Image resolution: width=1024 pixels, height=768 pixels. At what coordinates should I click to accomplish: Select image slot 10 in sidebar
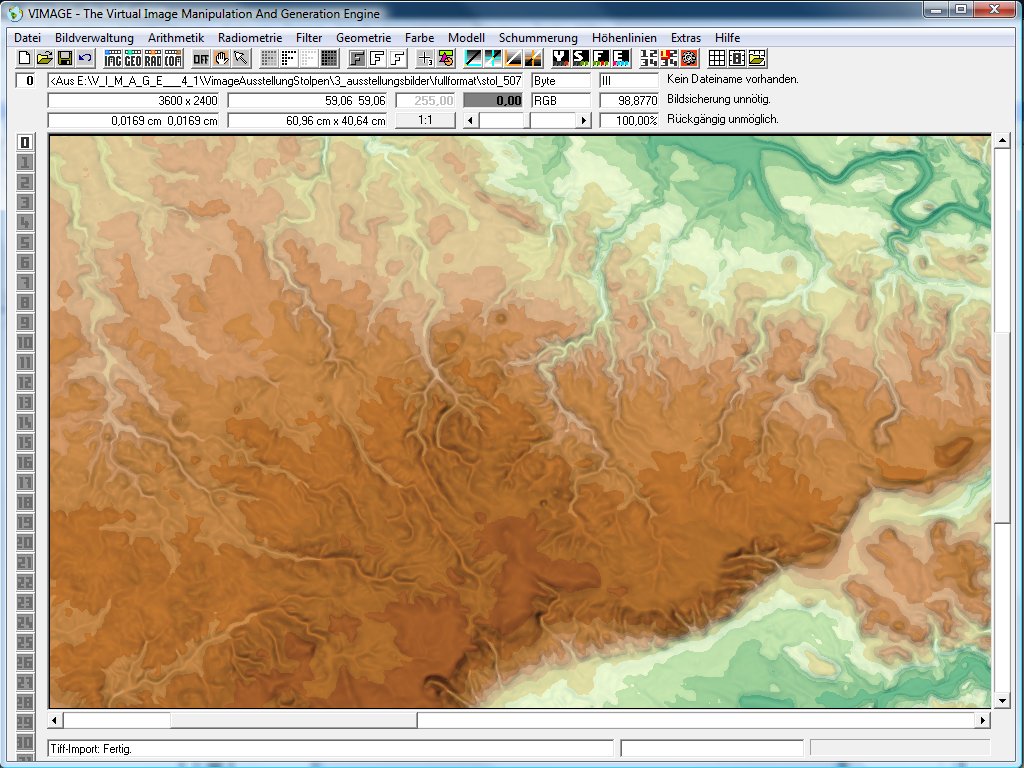(x=25, y=342)
